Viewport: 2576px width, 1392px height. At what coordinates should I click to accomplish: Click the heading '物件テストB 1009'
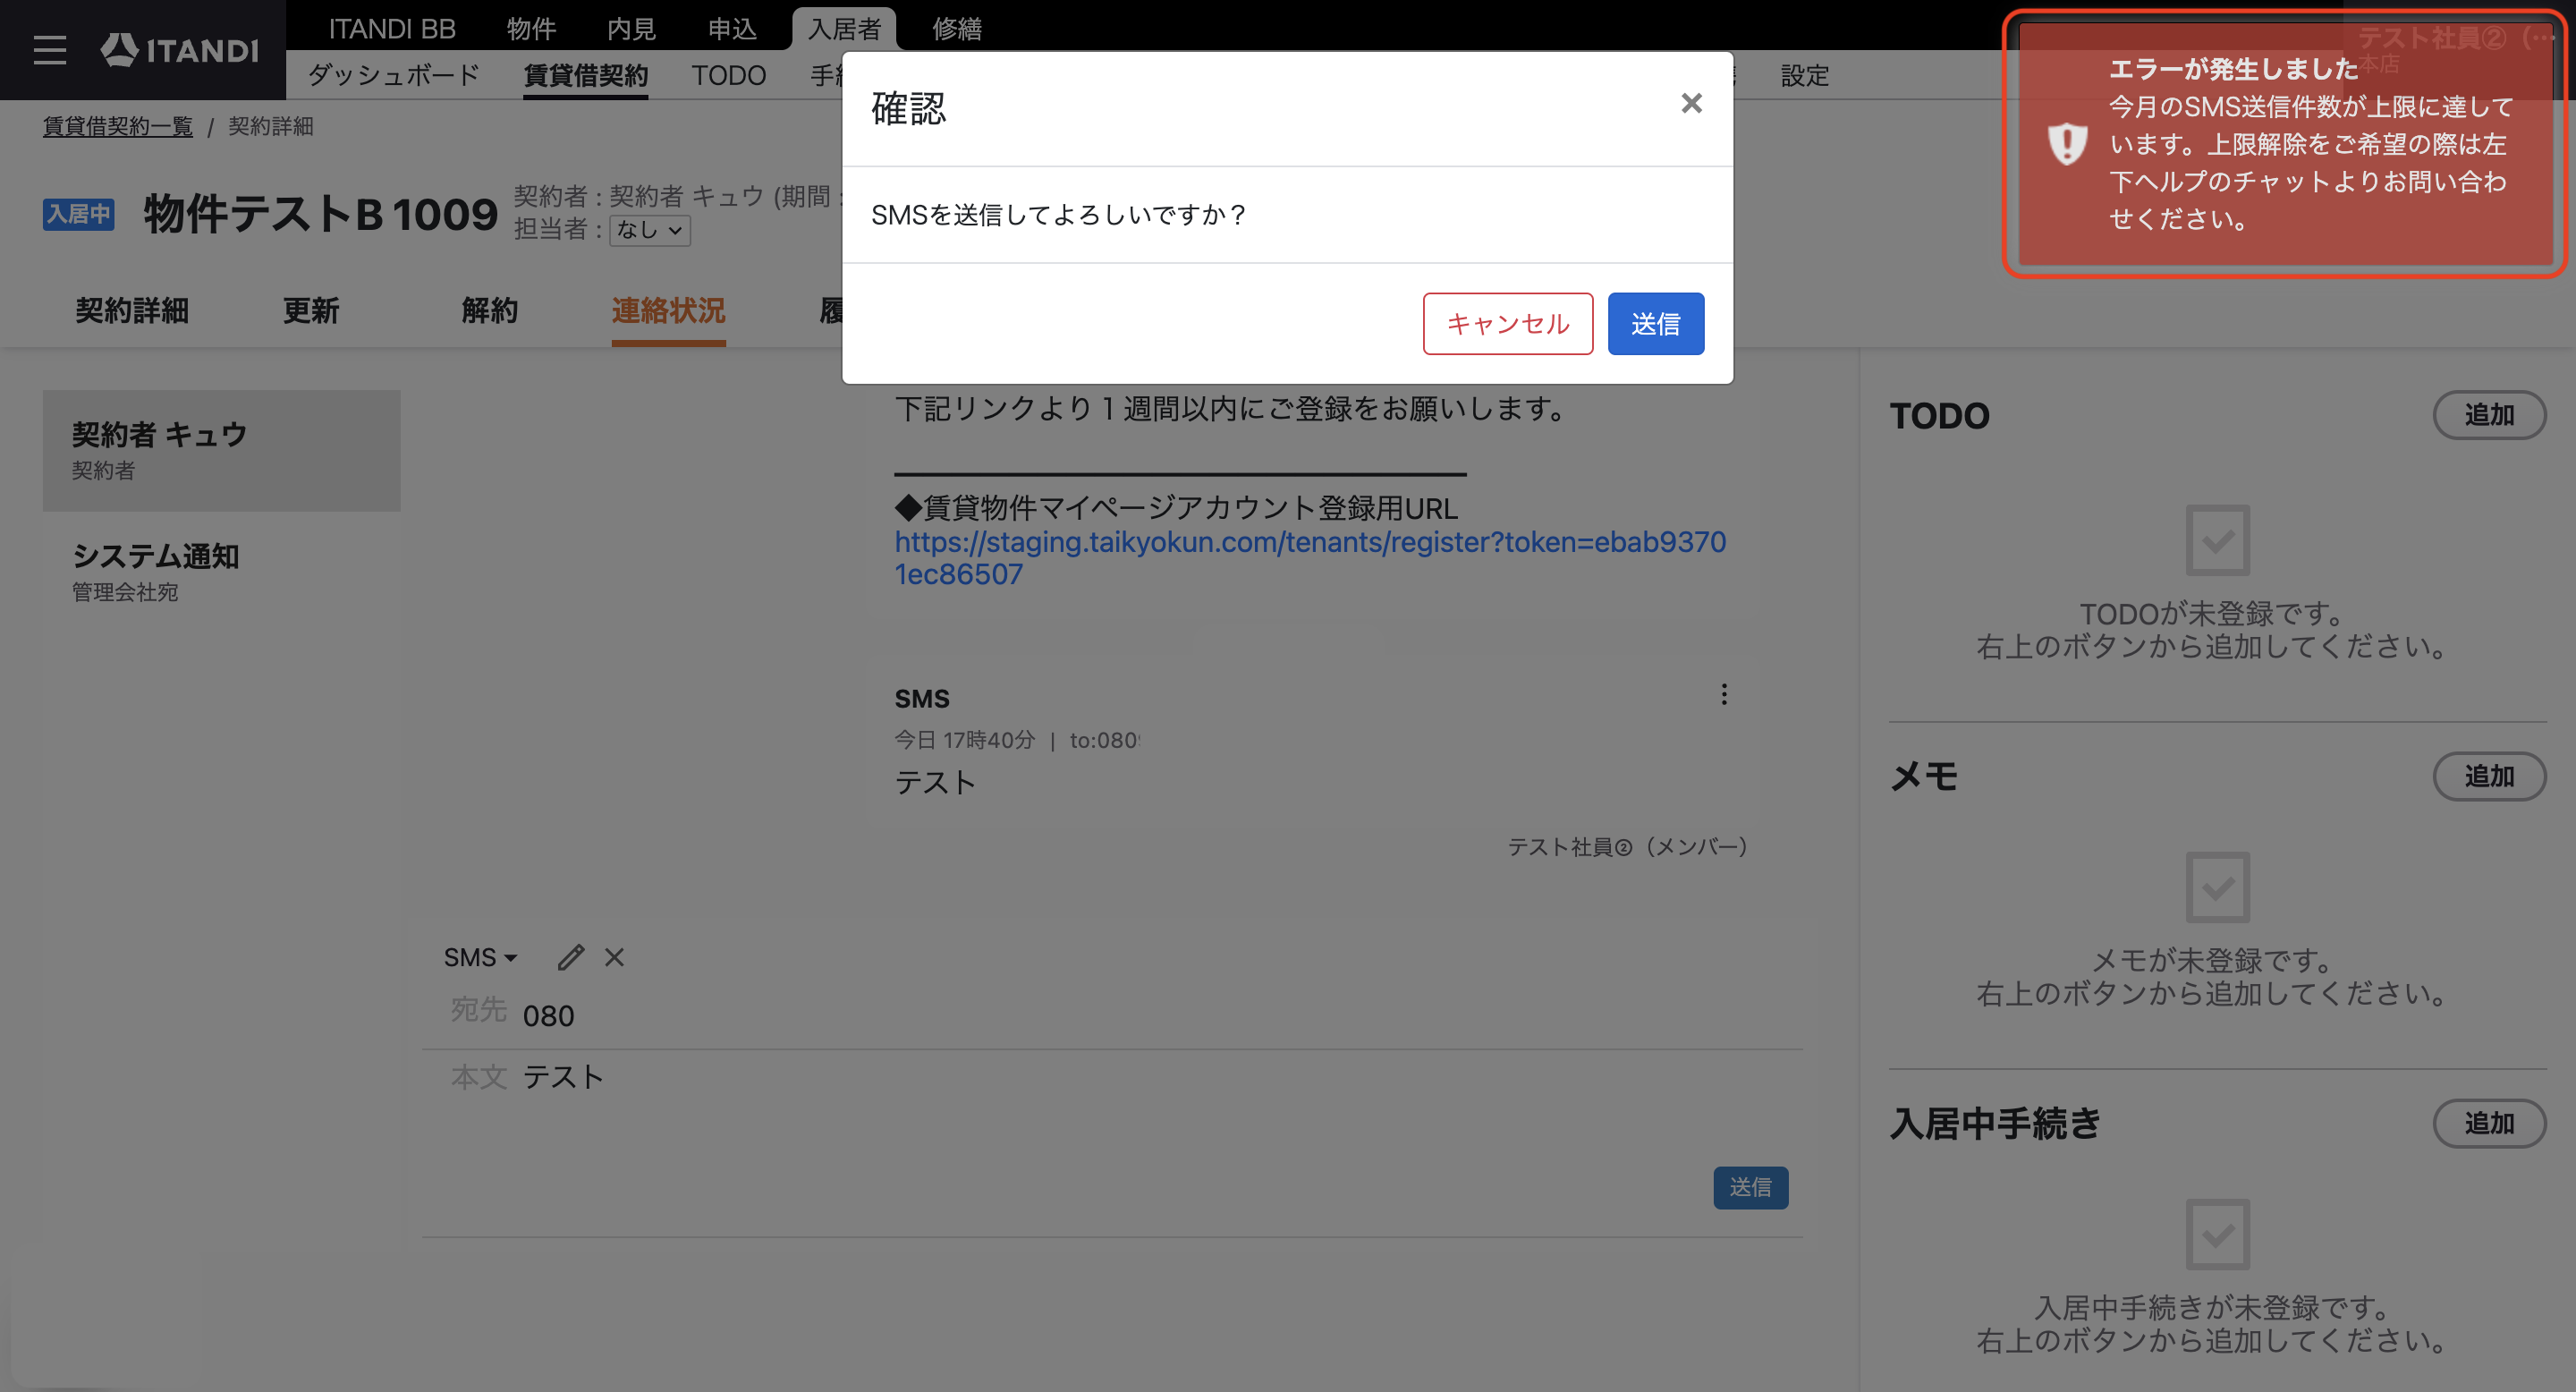320,214
